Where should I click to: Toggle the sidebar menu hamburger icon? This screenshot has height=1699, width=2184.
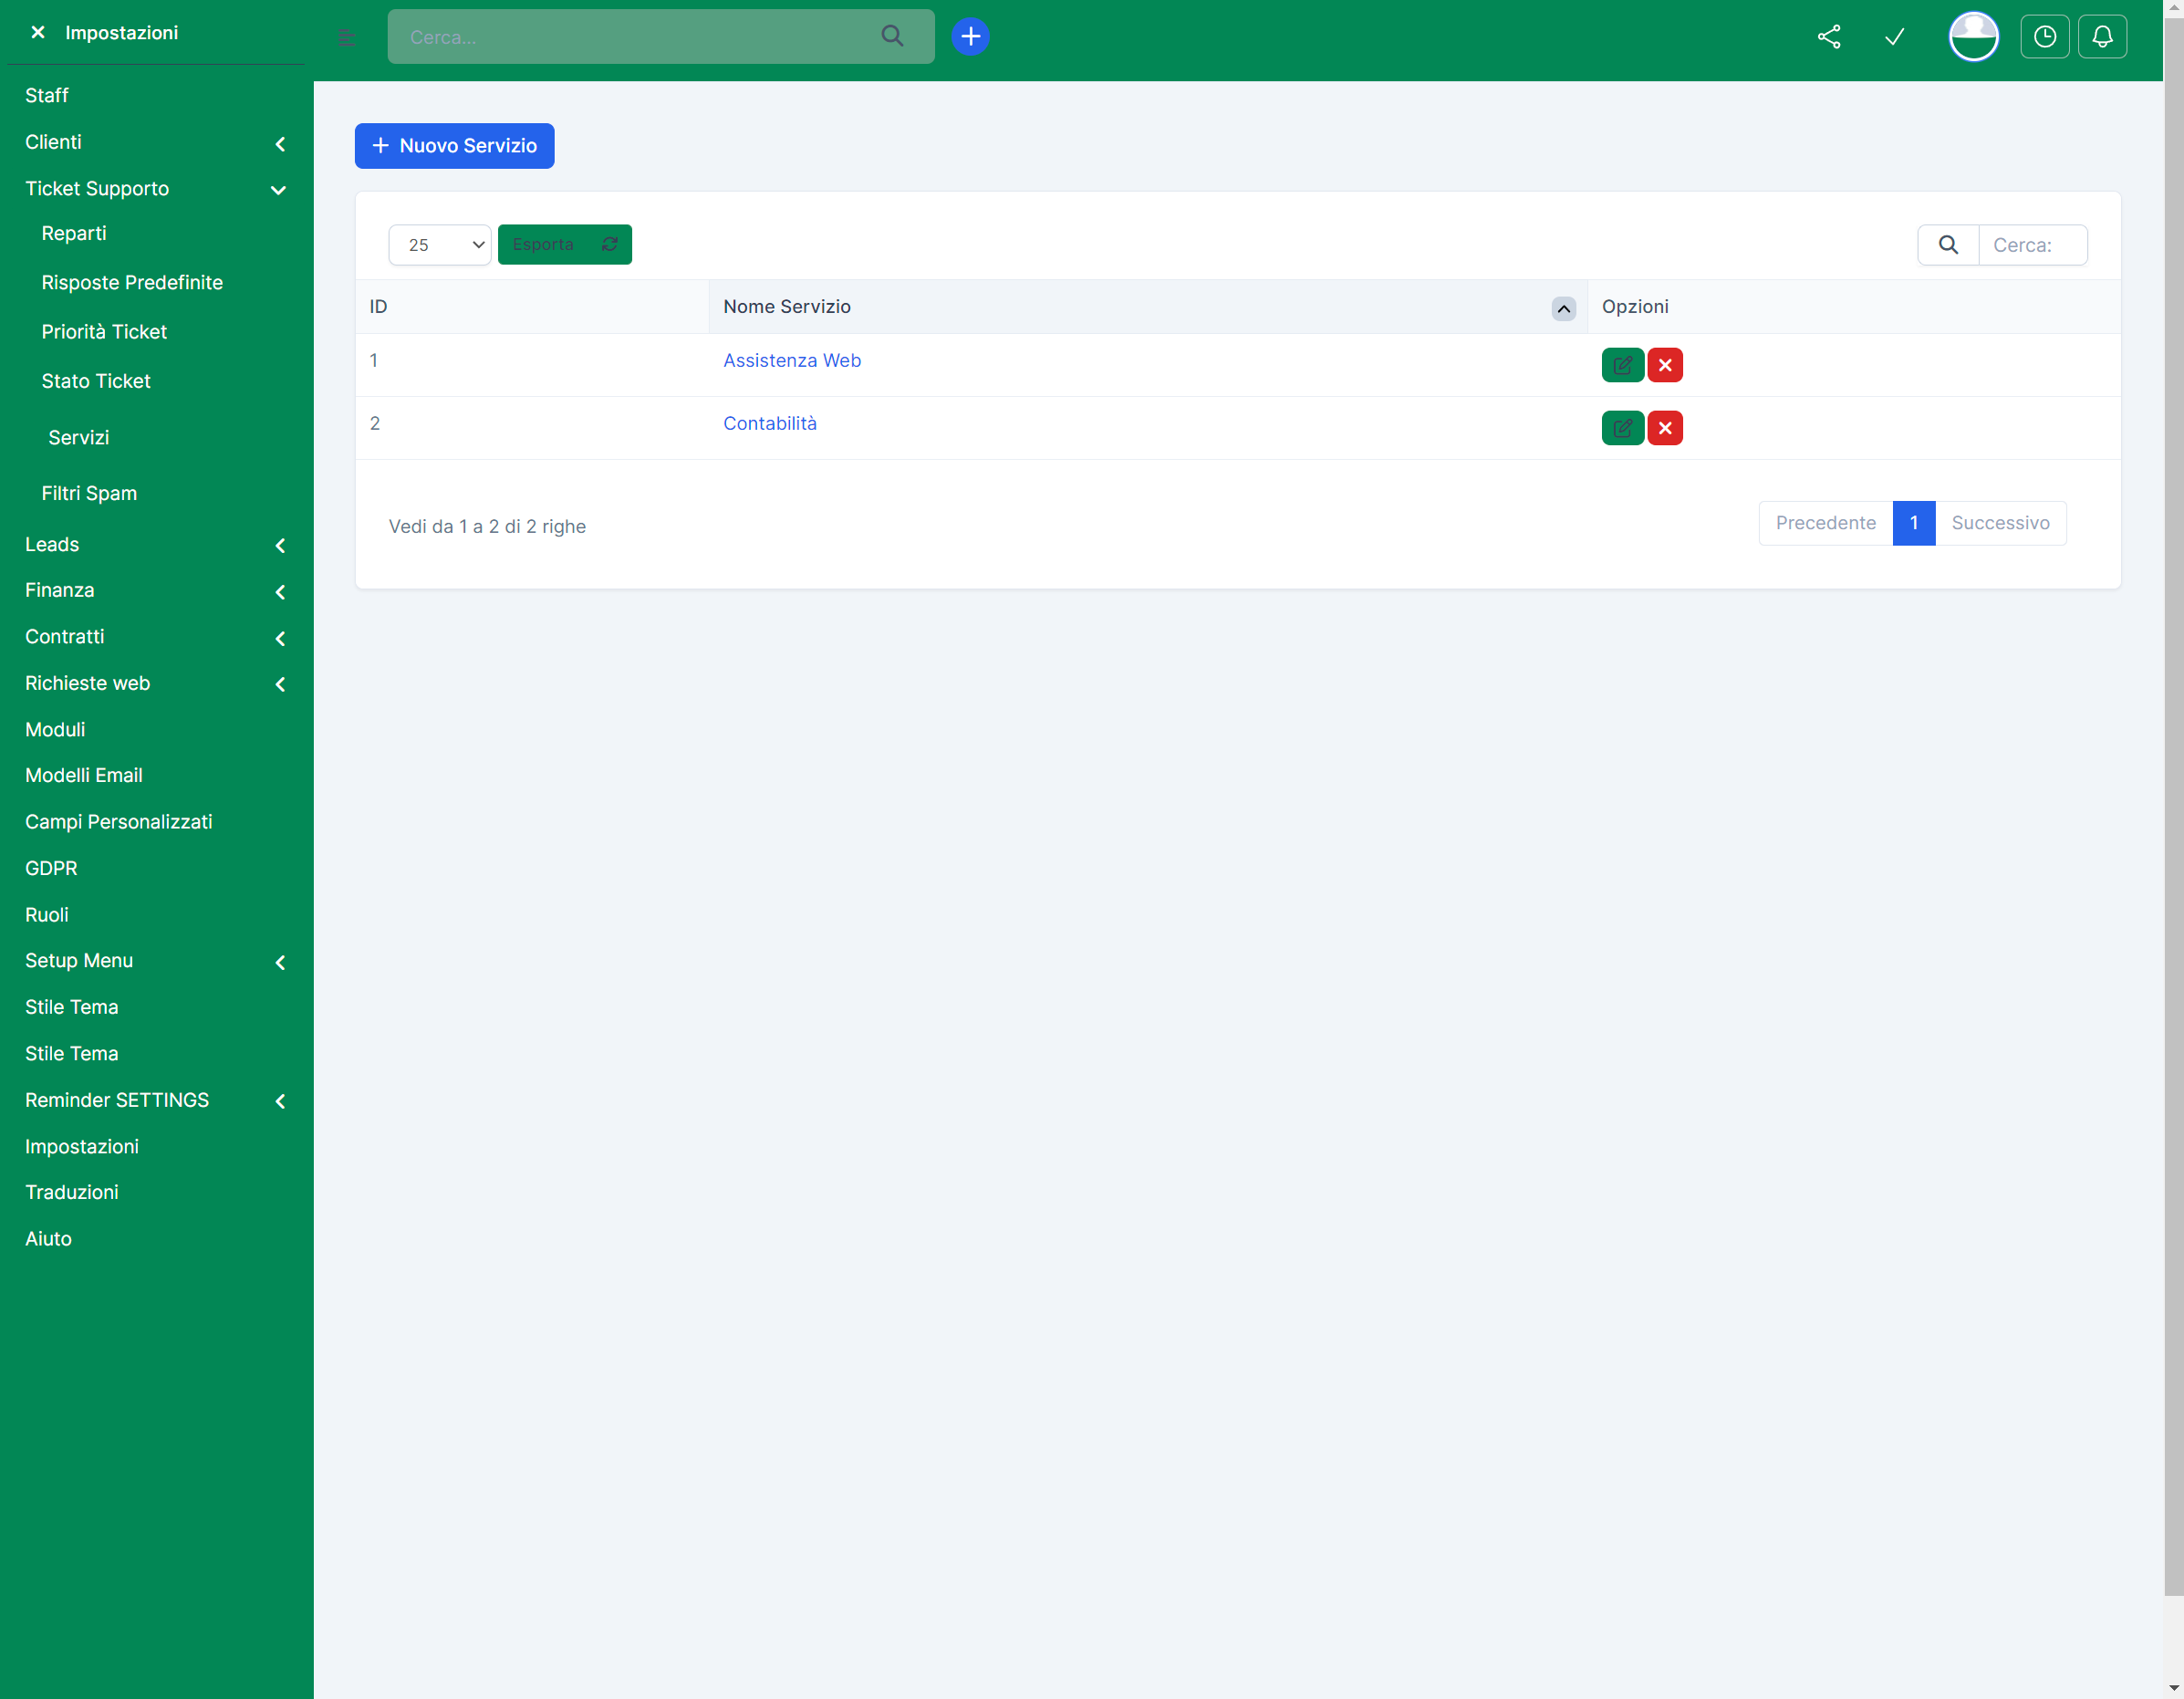point(346,38)
